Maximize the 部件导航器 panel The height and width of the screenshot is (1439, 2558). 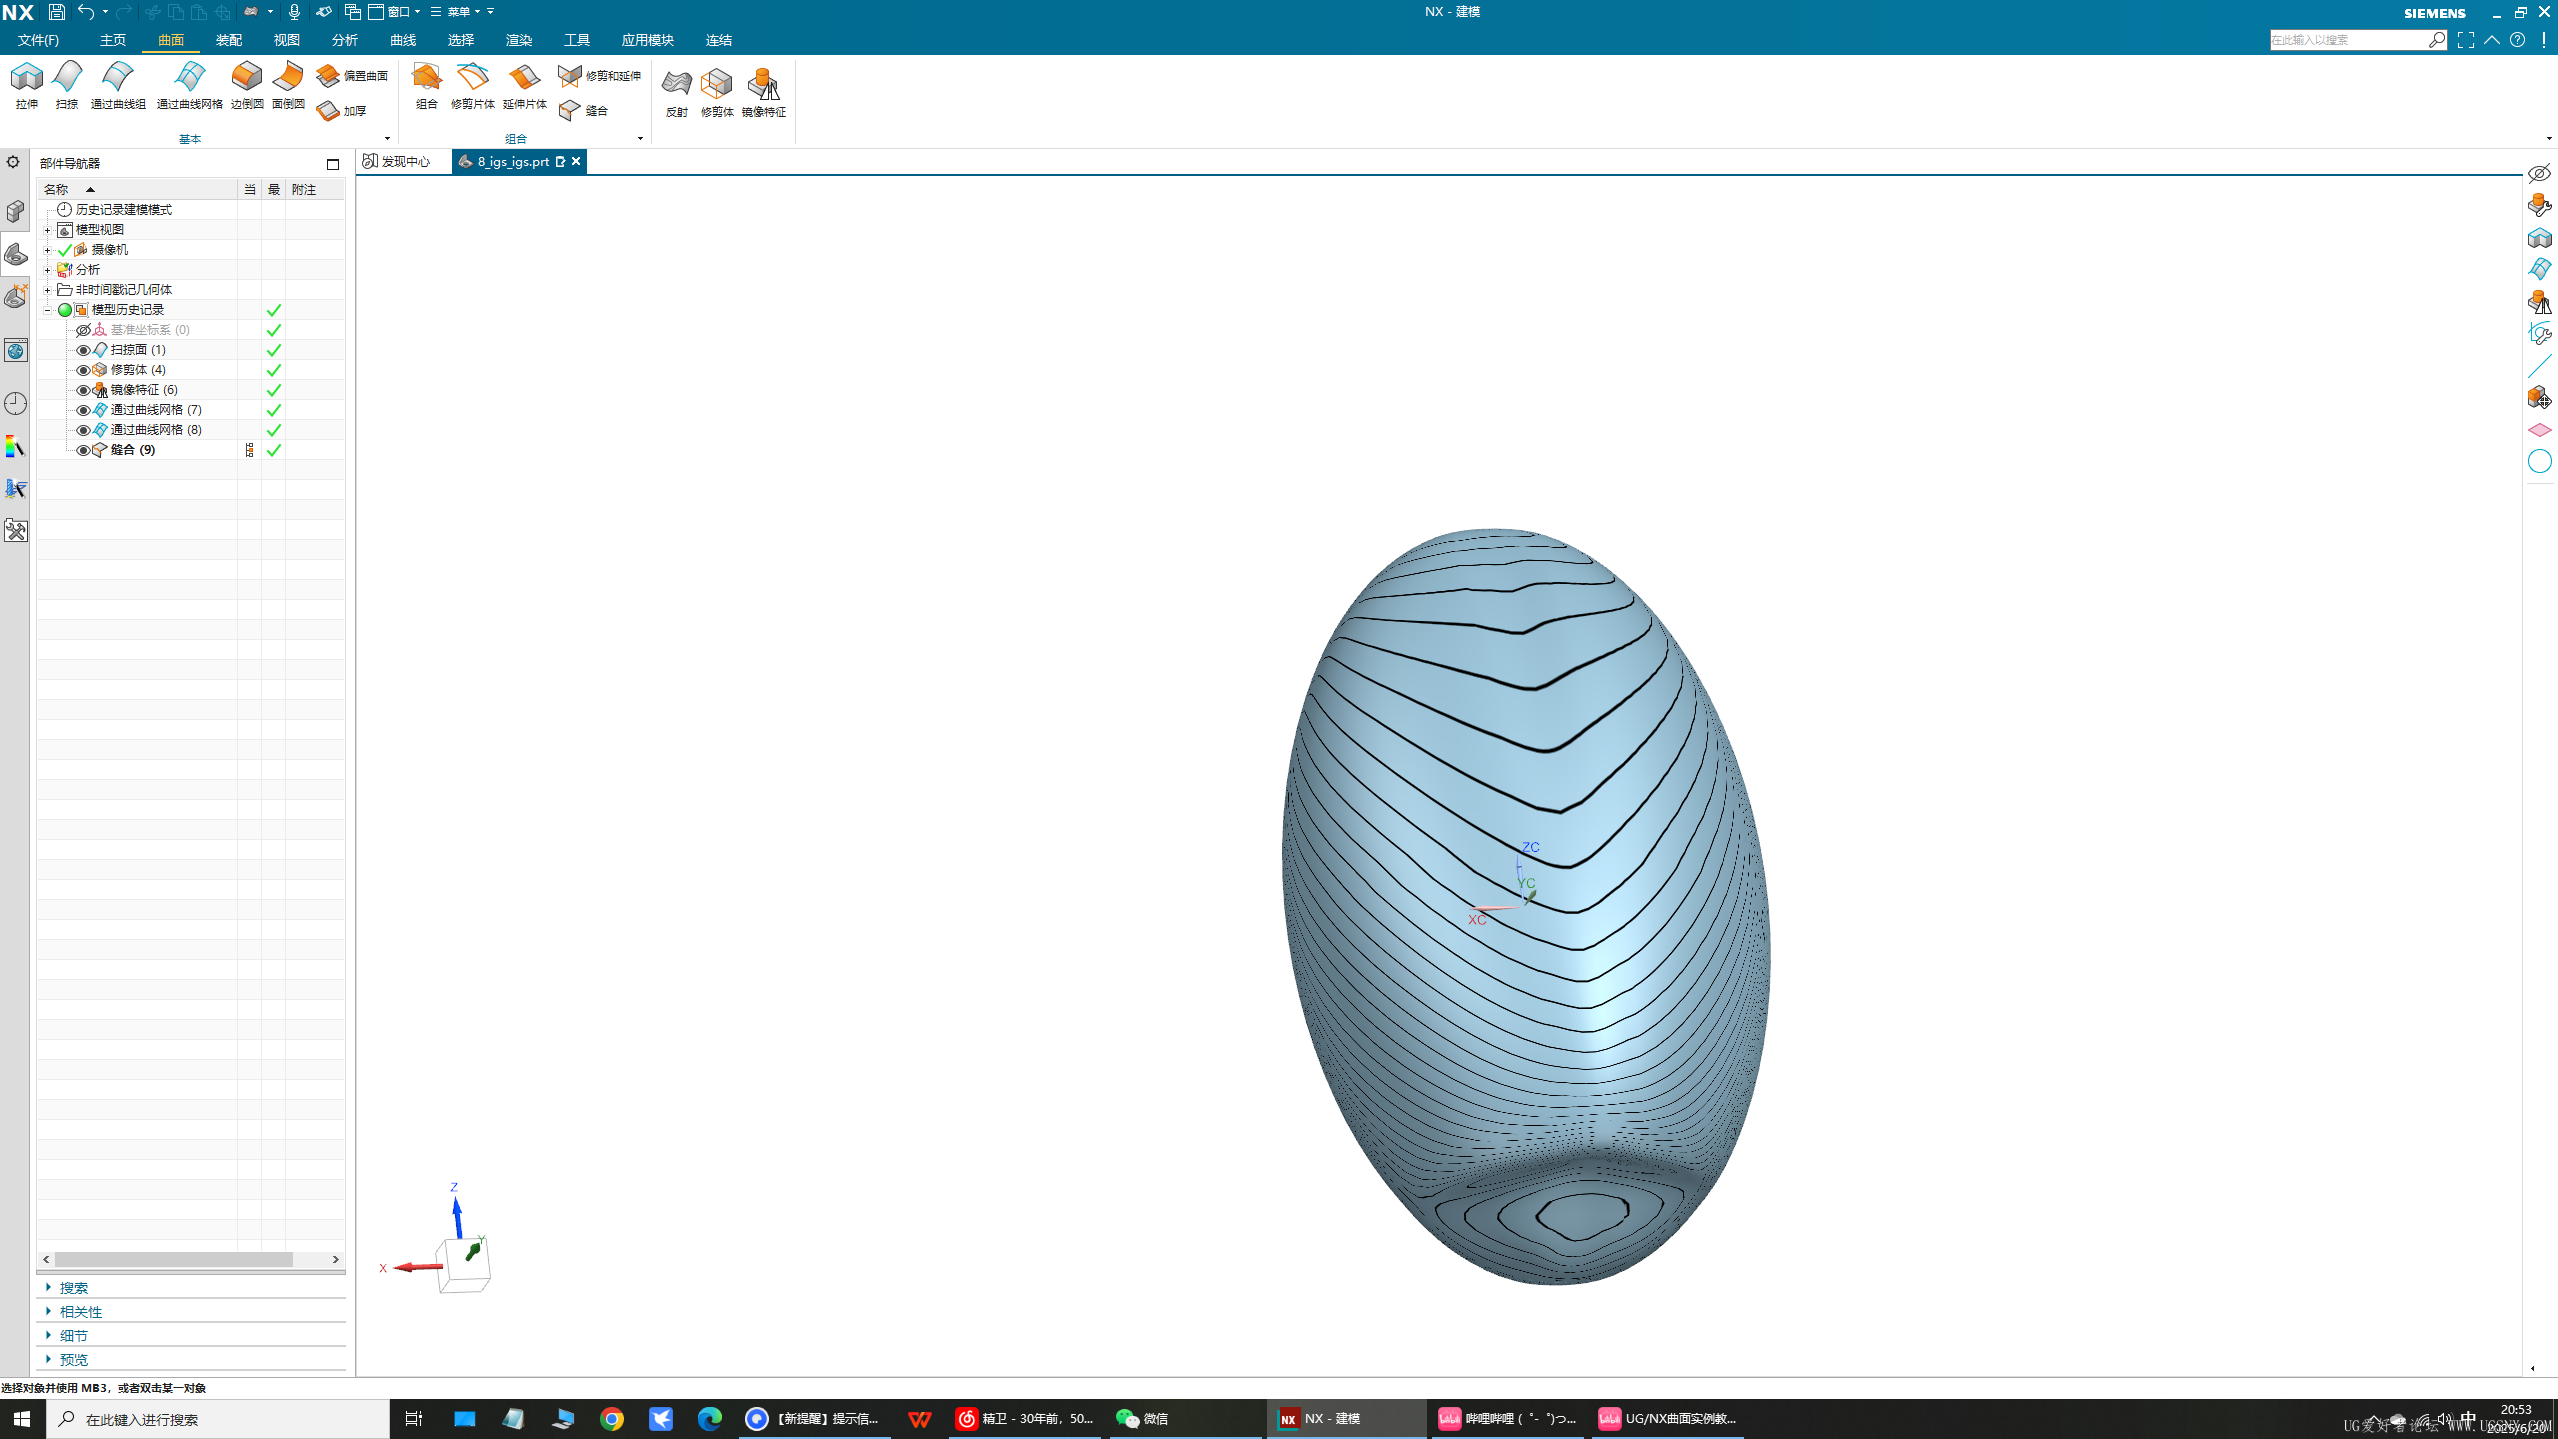[333, 164]
